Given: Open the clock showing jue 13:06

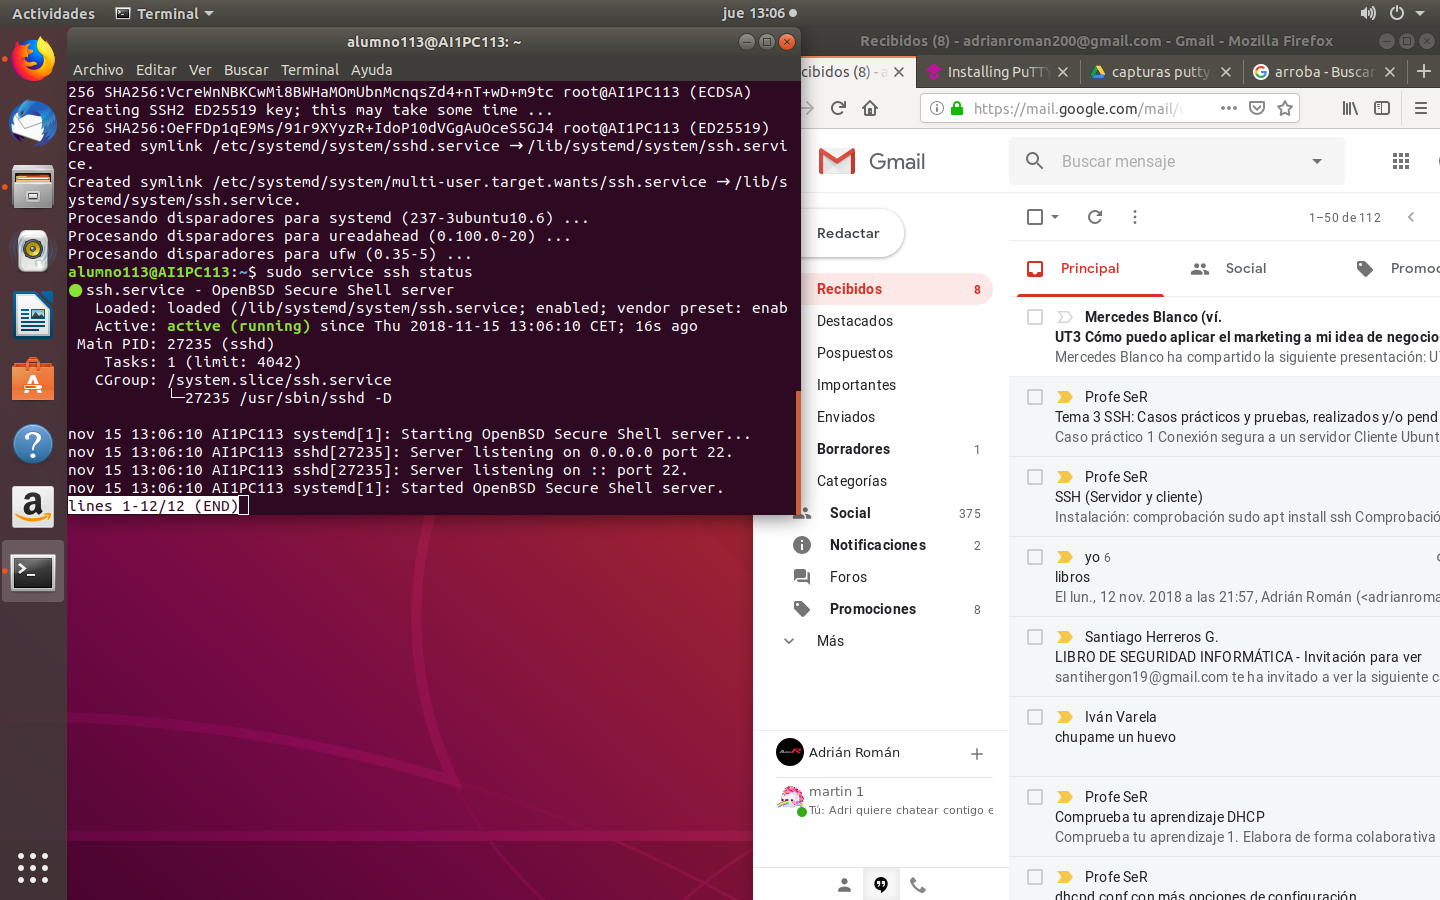Looking at the screenshot, I should pyautogui.click(x=759, y=13).
